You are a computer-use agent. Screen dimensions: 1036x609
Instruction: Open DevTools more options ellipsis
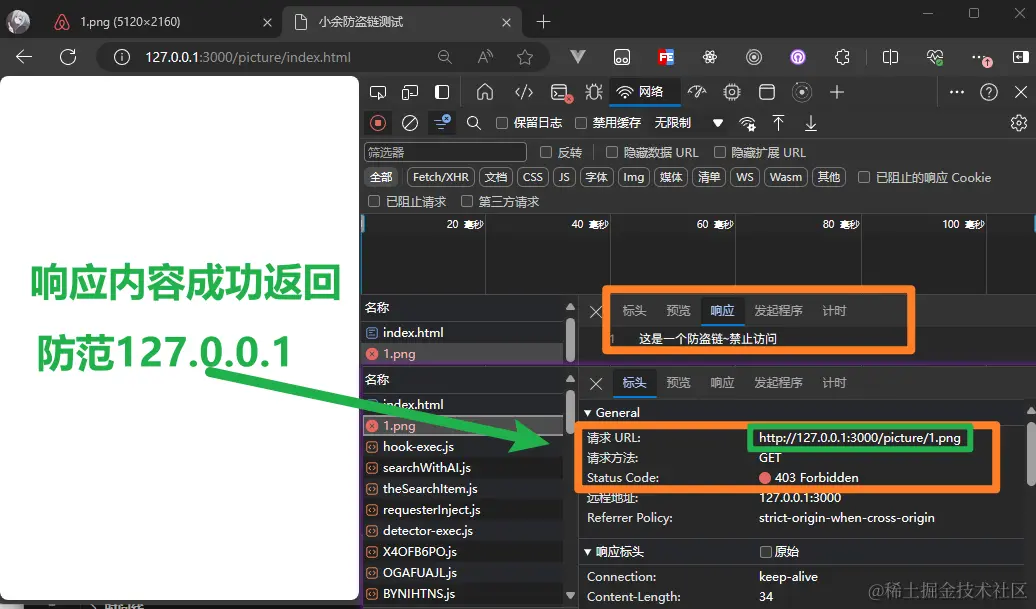coord(957,92)
